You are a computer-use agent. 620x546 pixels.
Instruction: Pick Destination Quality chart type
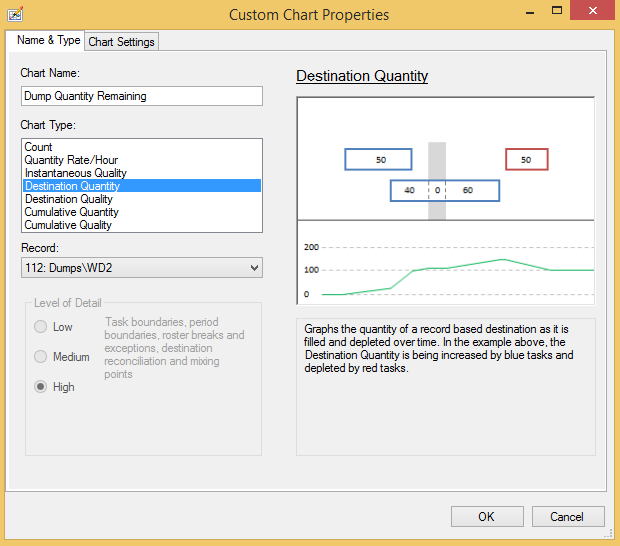142,199
